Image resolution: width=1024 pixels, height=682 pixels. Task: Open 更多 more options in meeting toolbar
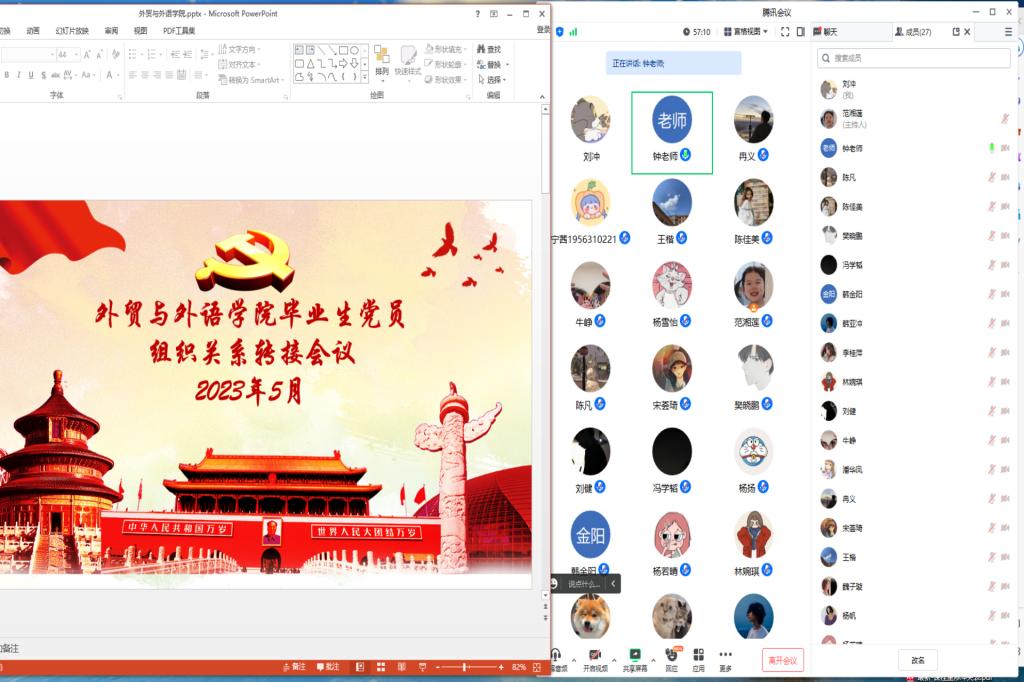[726, 659]
